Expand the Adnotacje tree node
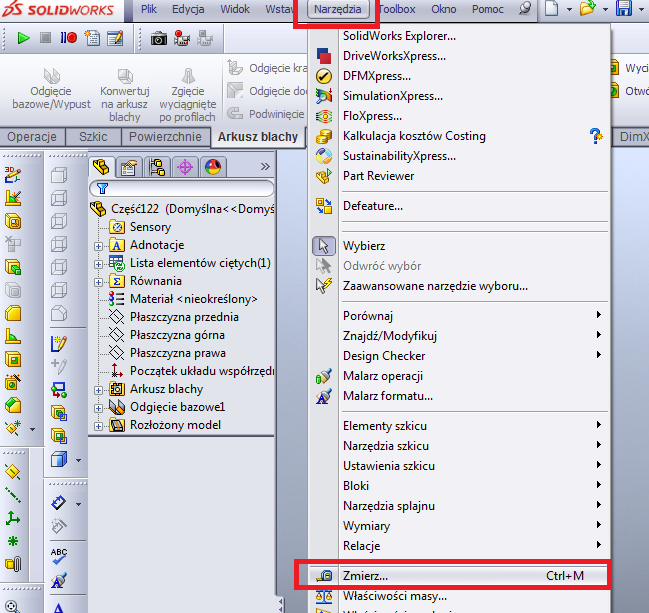 click(98, 246)
